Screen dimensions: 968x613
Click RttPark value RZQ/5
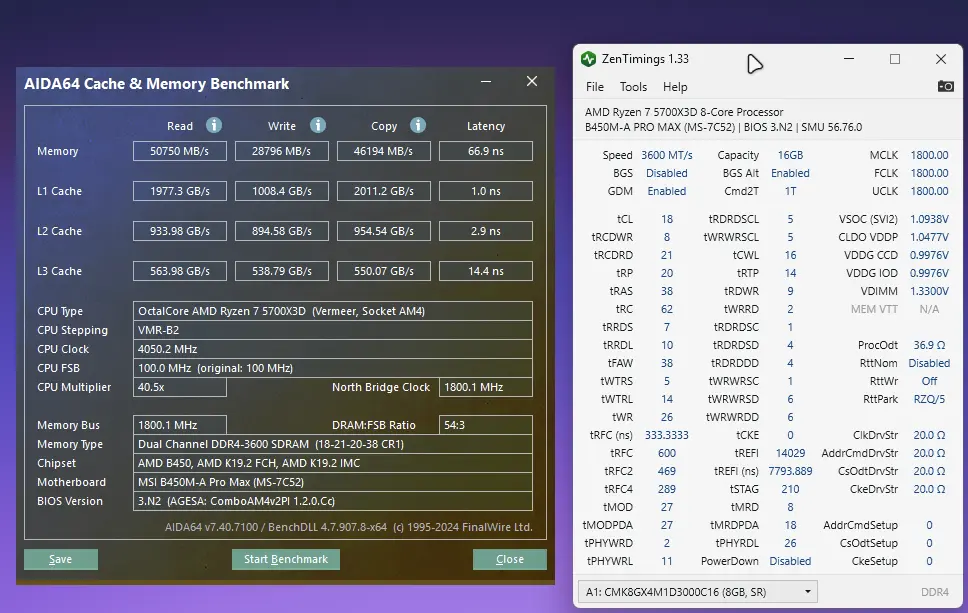929,399
